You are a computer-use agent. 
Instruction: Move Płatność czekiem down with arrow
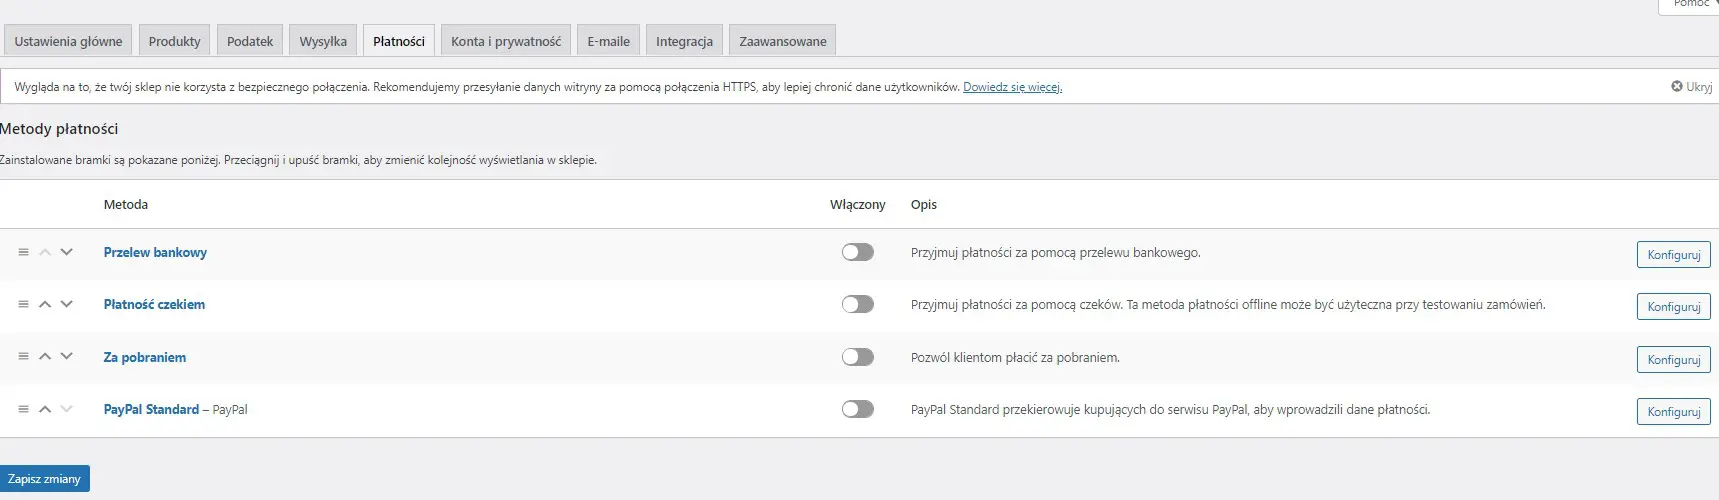[67, 304]
